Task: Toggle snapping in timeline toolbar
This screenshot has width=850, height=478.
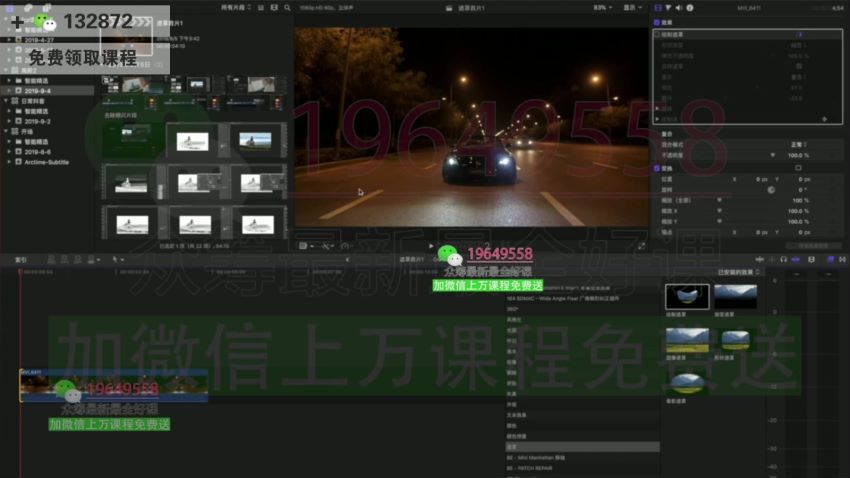Action: point(795,260)
